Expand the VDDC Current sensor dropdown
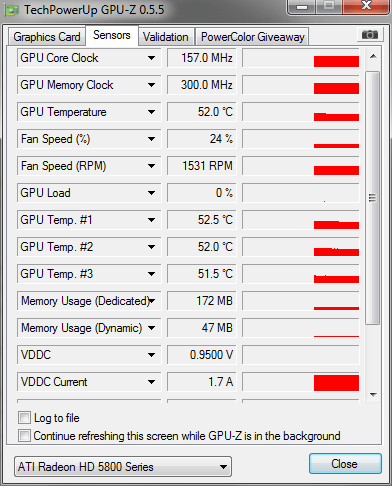 pyautogui.click(x=151, y=382)
